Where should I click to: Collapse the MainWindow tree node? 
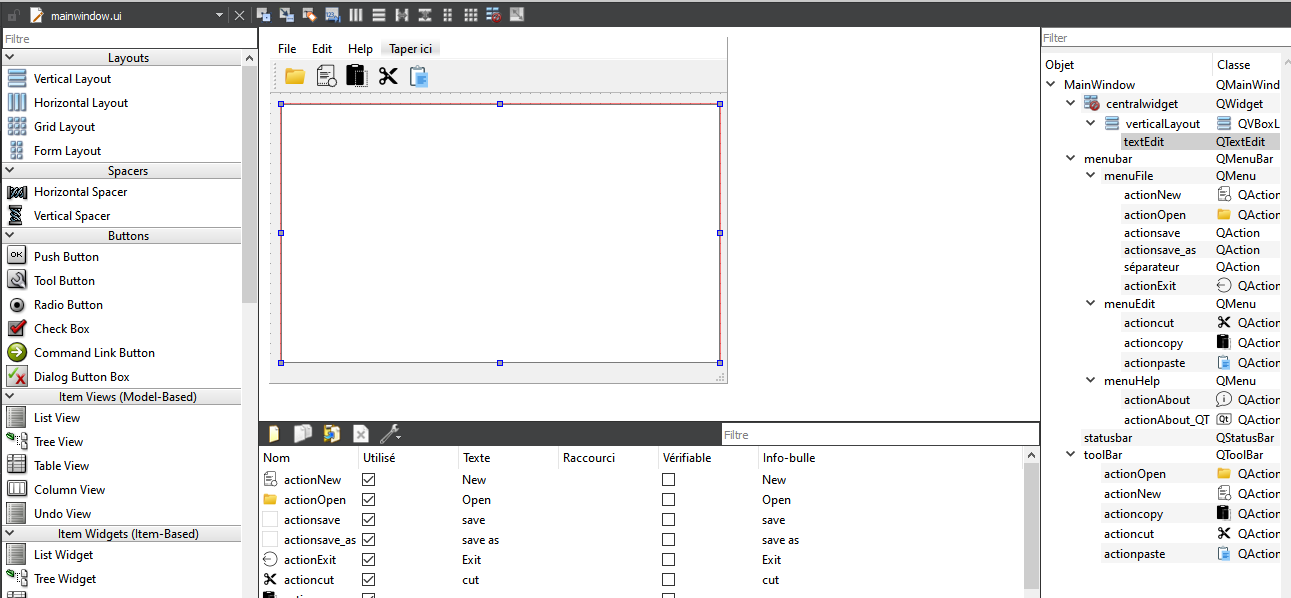(1051, 85)
